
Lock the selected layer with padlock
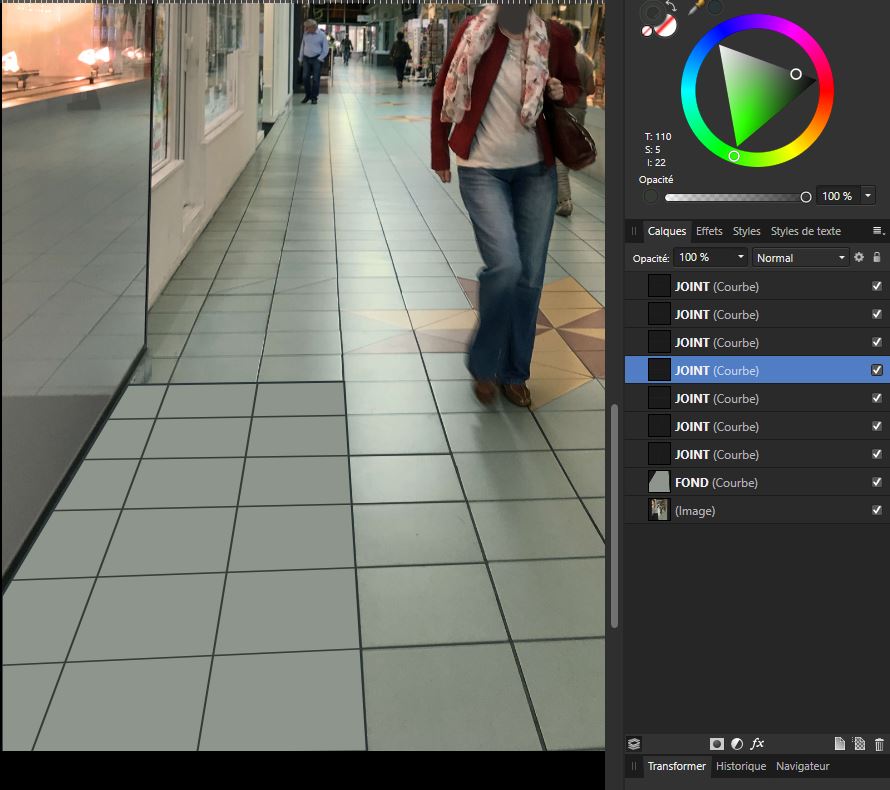tap(876, 257)
